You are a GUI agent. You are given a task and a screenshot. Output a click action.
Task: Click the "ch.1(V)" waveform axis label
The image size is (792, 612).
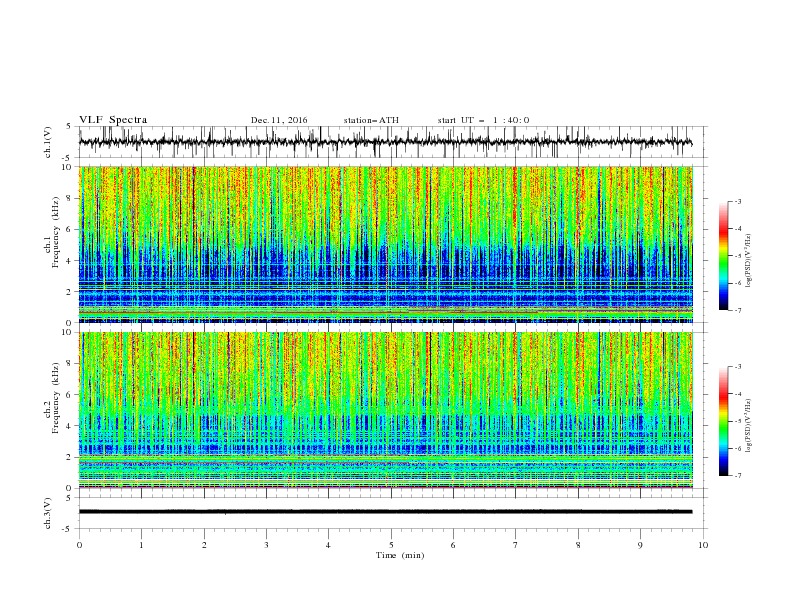48,142
